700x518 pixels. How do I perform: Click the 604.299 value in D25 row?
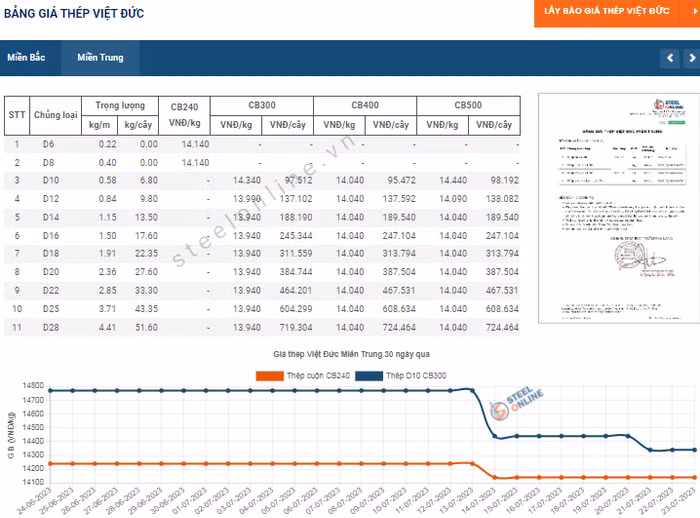pyautogui.click(x=296, y=309)
